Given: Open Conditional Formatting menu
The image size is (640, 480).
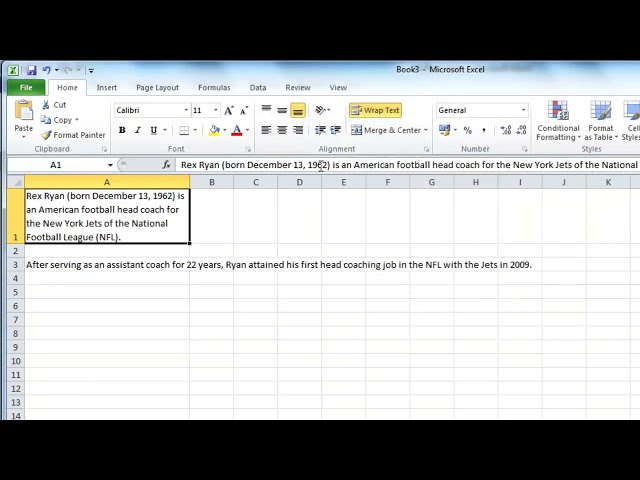Looking at the screenshot, I should tap(558, 121).
